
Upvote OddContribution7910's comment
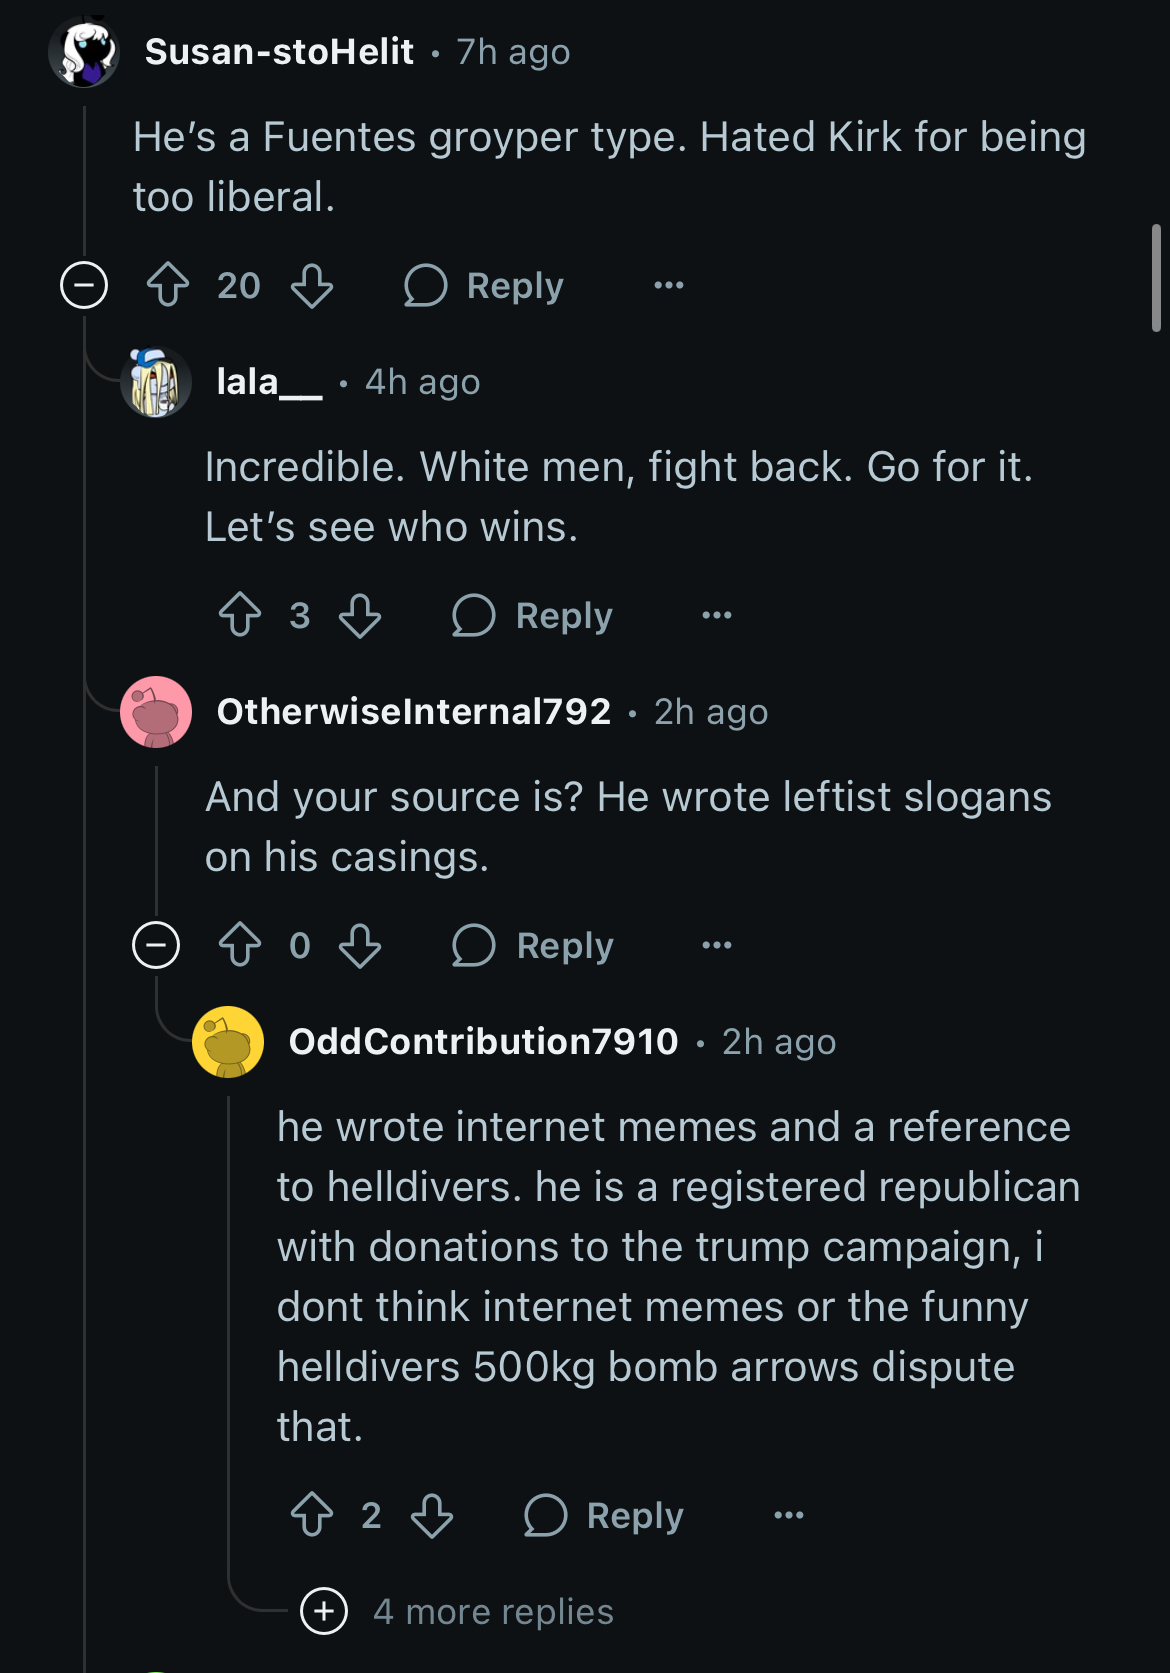[x=312, y=1515]
